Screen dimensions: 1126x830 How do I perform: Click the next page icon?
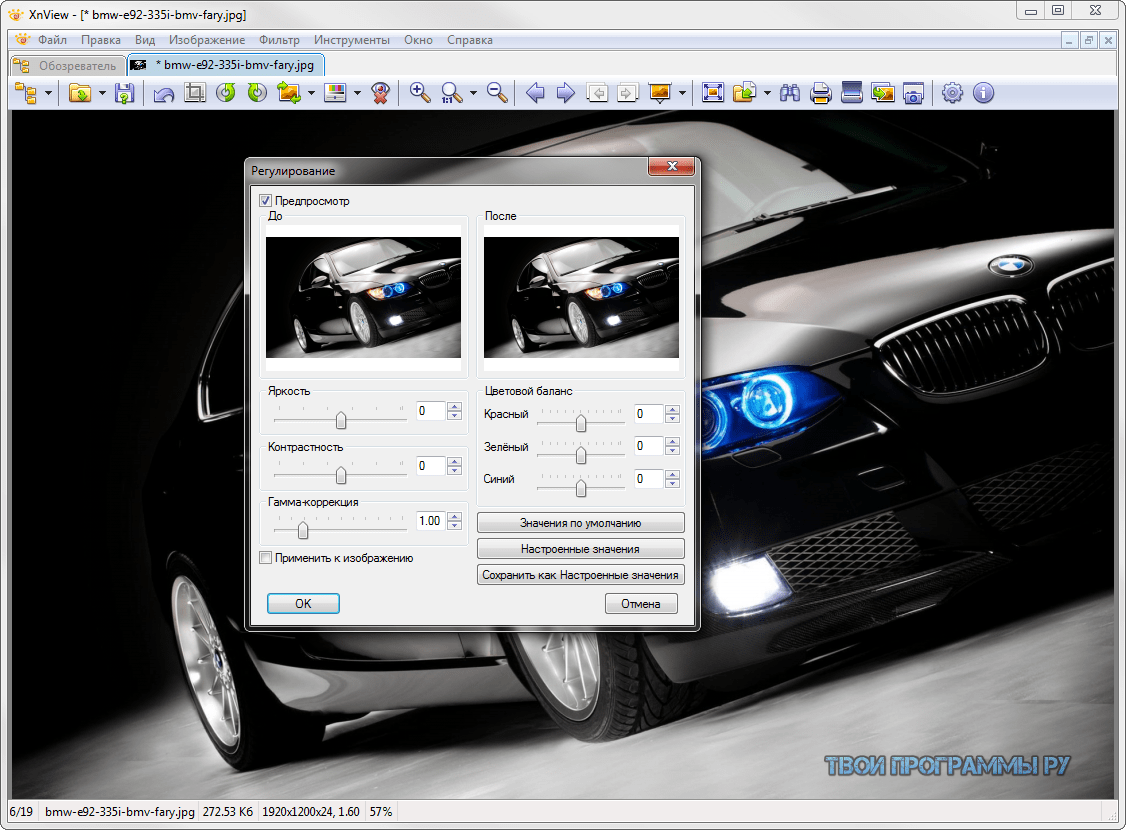point(628,93)
